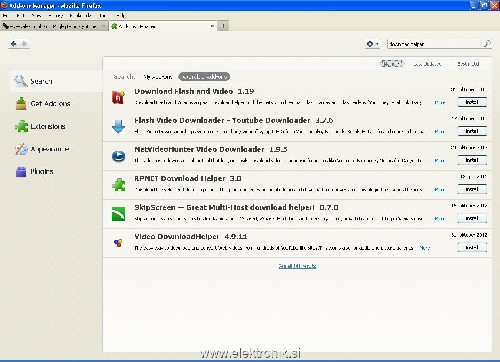Screen dimensions: 500x362
Task: Go back with the back arrow
Action: pos(14,44)
